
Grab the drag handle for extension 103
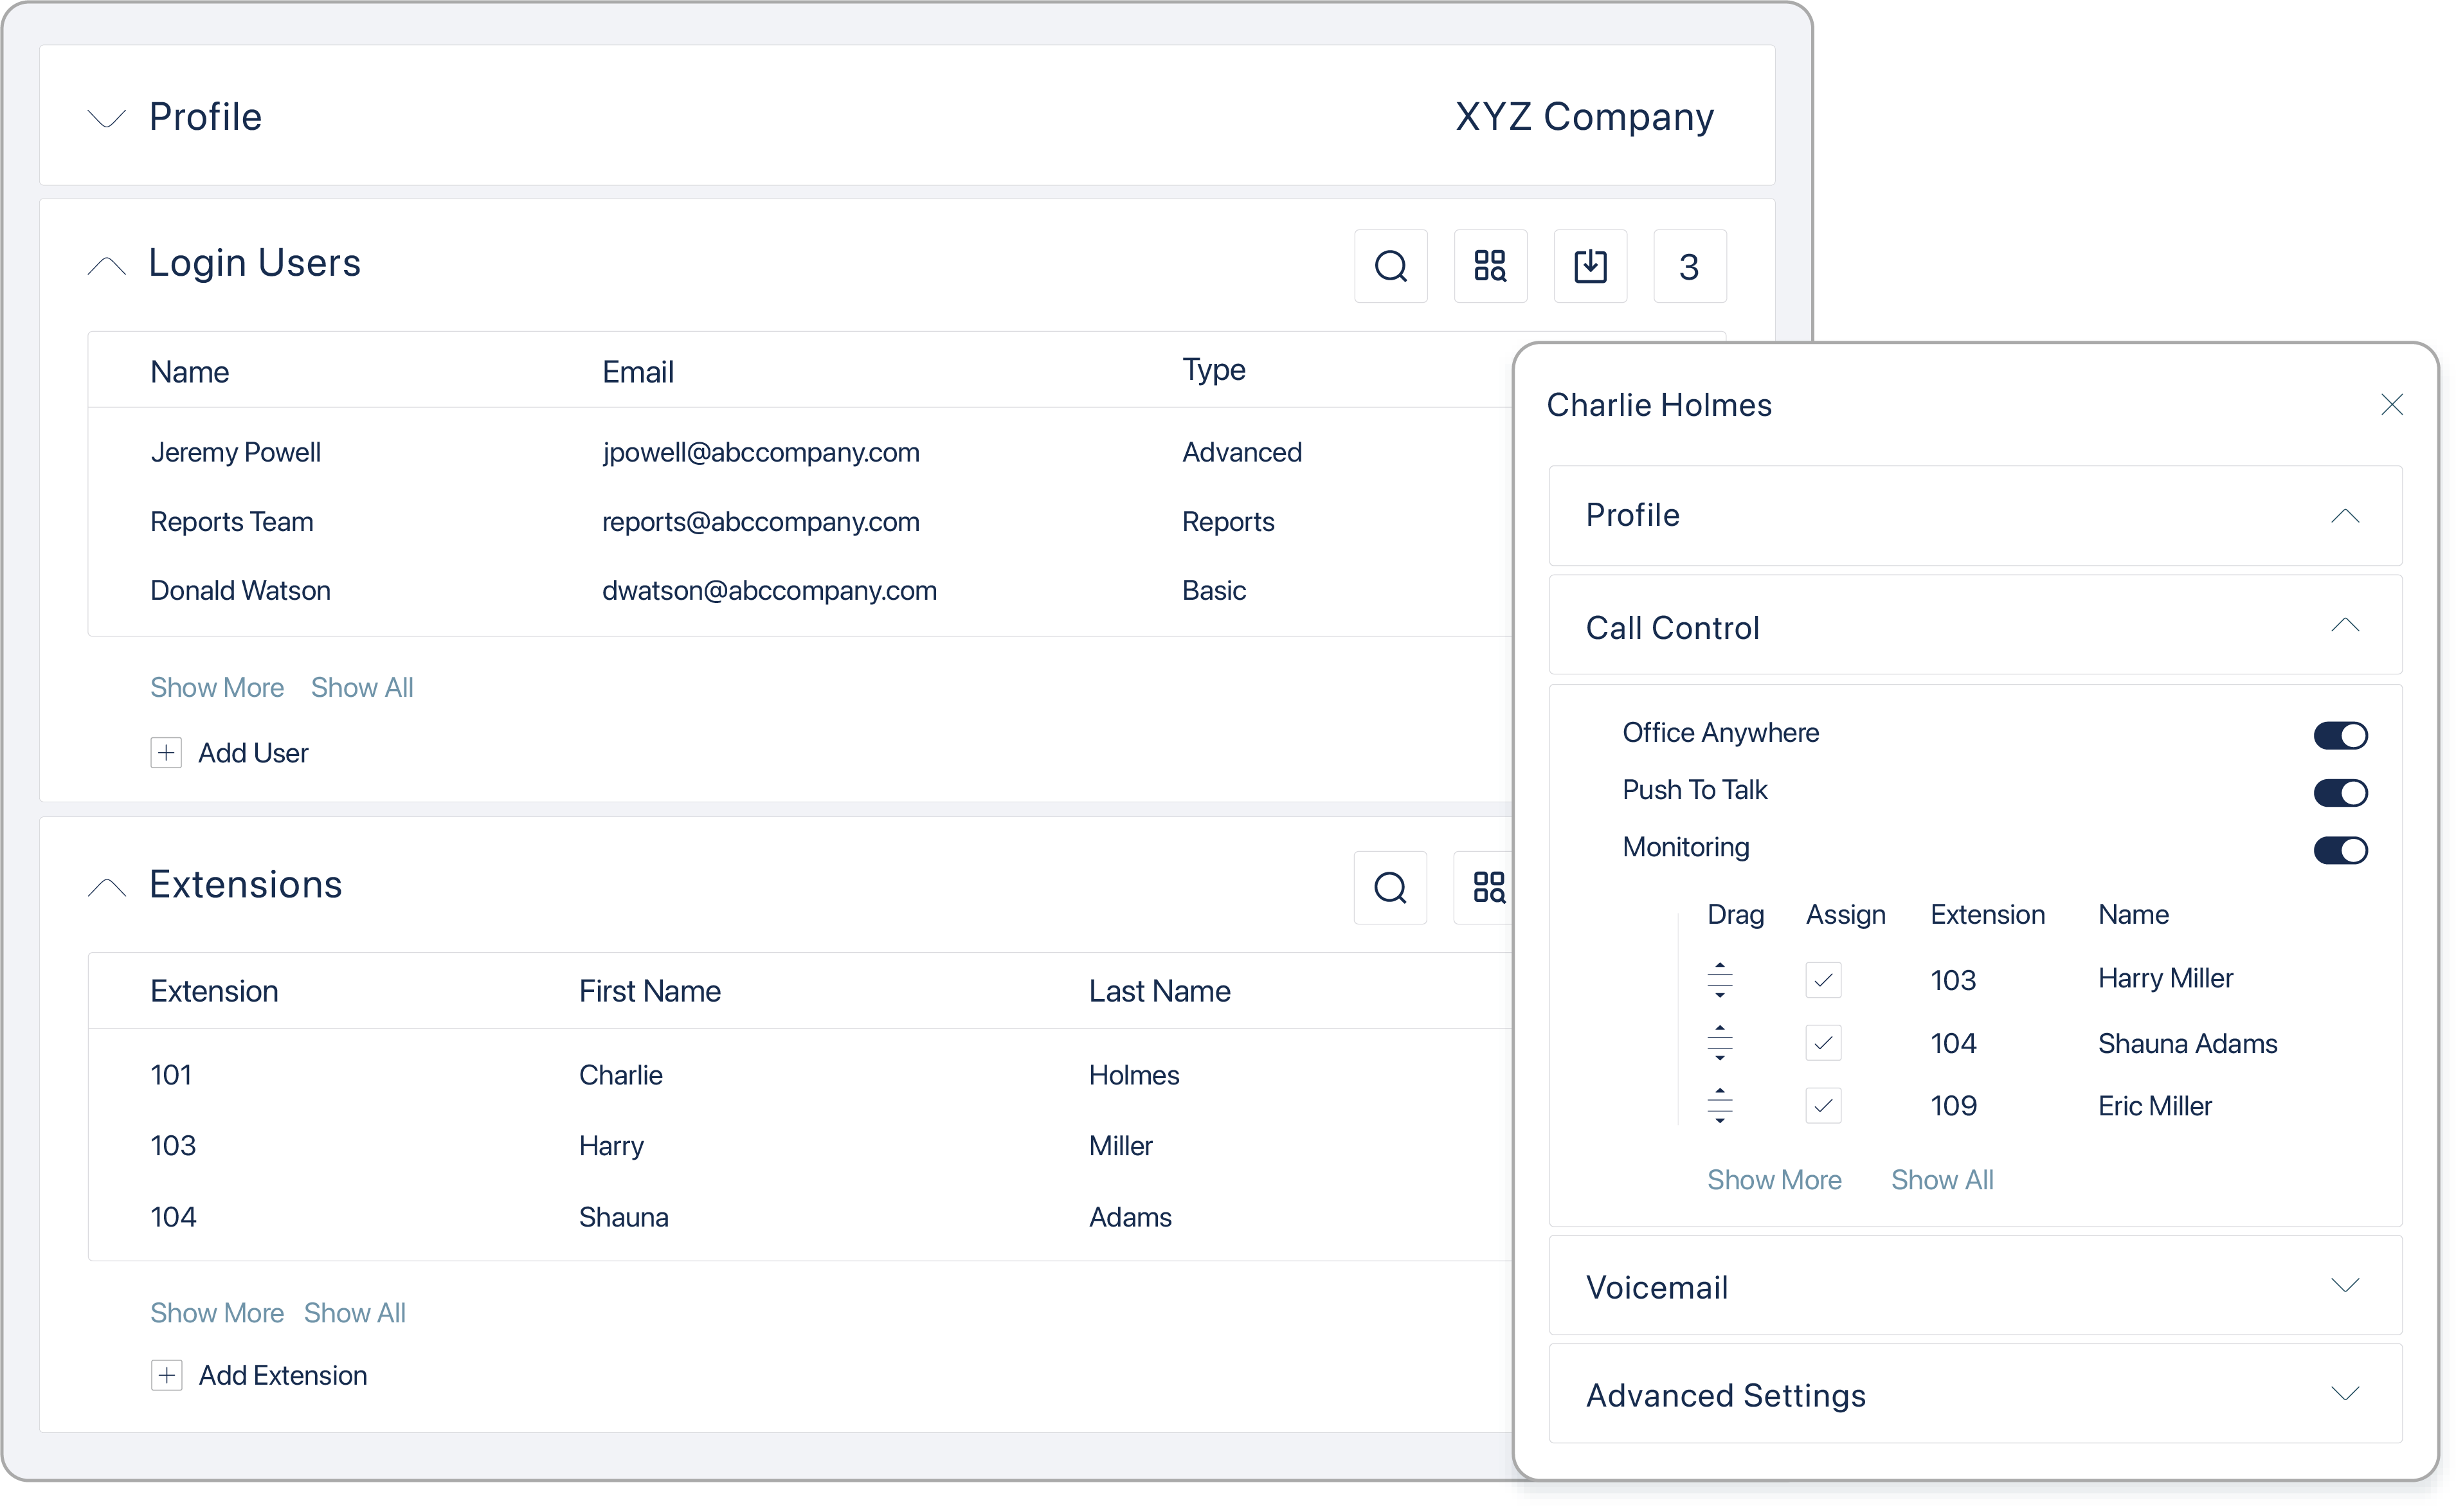point(1721,981)
